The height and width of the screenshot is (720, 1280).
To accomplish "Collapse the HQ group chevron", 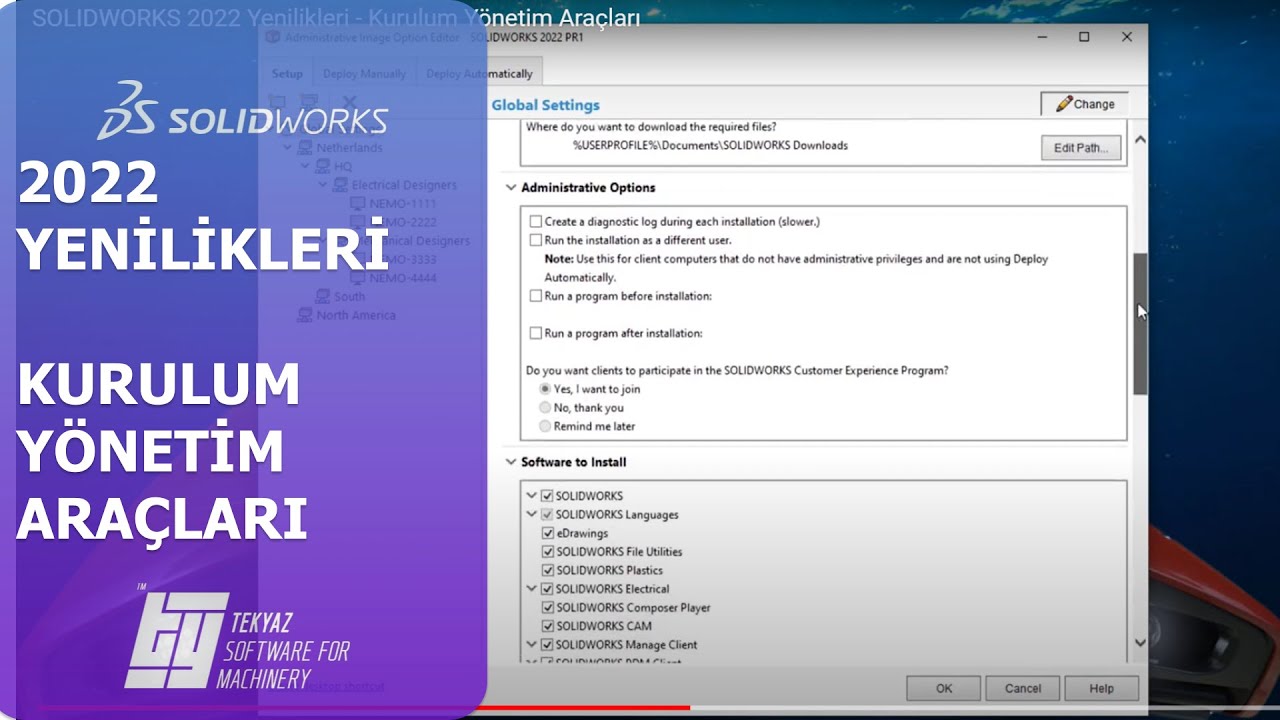I will click(x=306, y=166).
